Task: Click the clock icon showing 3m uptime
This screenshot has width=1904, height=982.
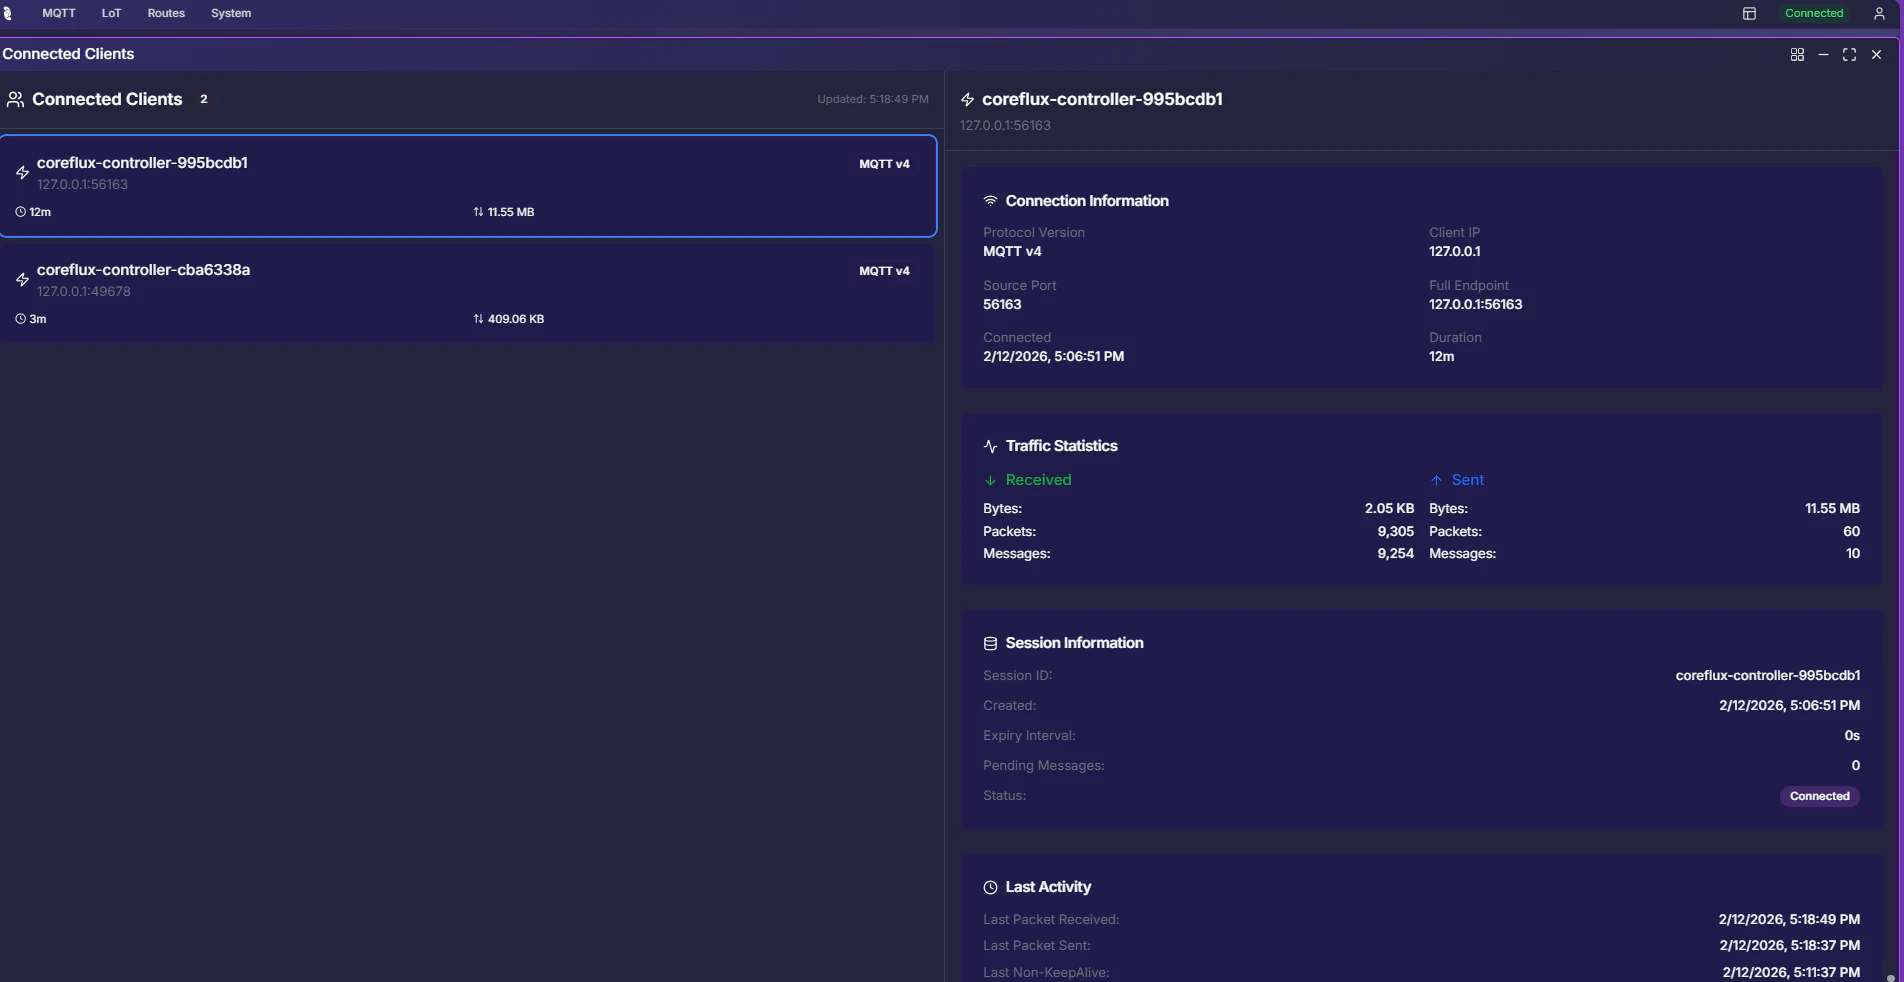Action: tap(19, 319)
